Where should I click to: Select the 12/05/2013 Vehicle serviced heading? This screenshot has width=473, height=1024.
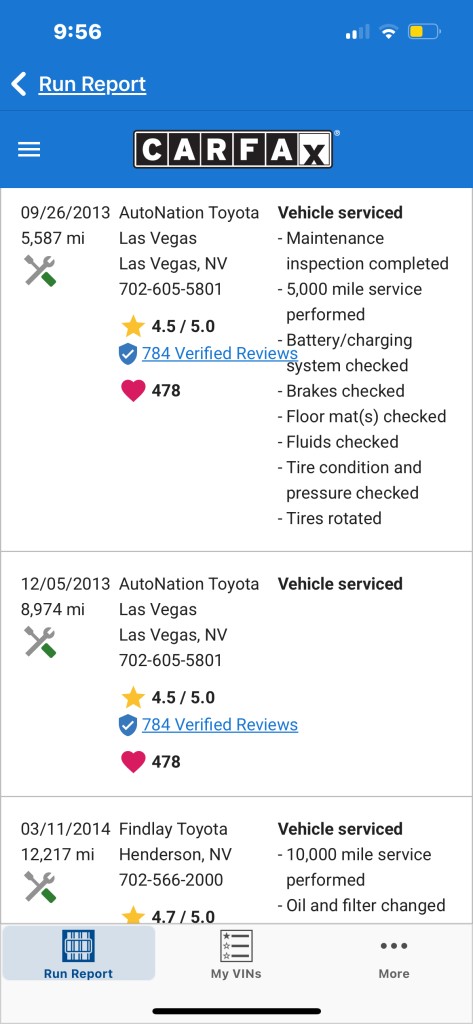coord(340,584)
